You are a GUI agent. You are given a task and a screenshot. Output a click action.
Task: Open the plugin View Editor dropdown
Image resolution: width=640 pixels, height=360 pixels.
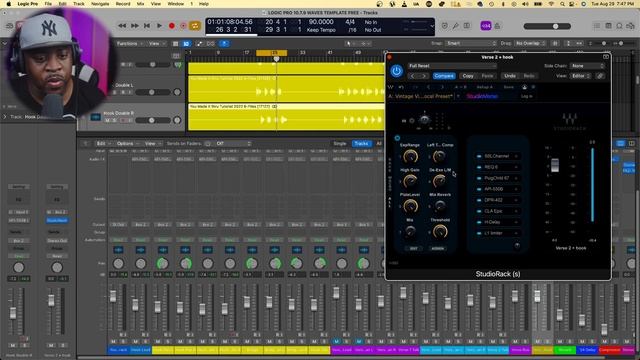point(581,76)
